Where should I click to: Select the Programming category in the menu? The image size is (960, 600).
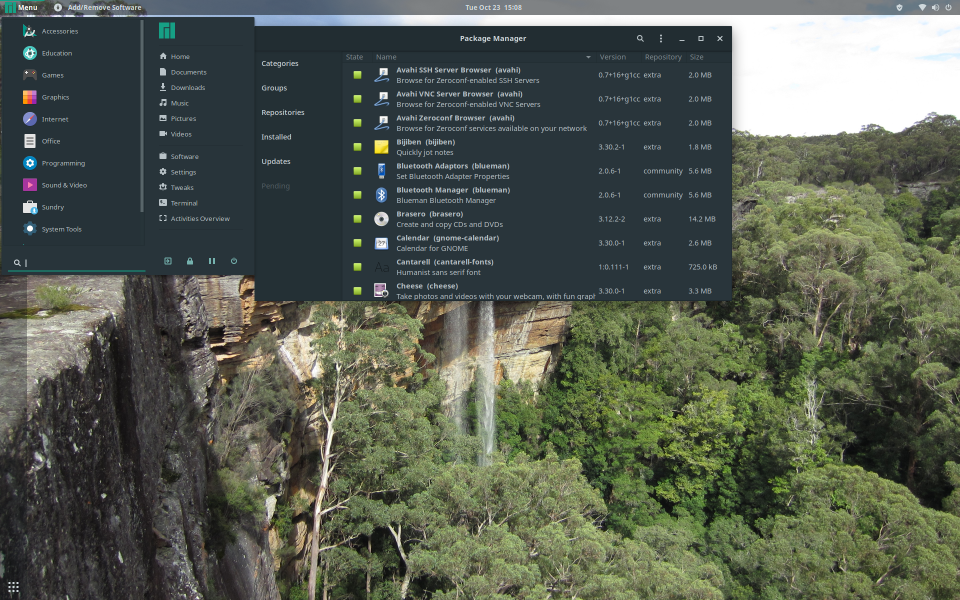click(63, 163)
